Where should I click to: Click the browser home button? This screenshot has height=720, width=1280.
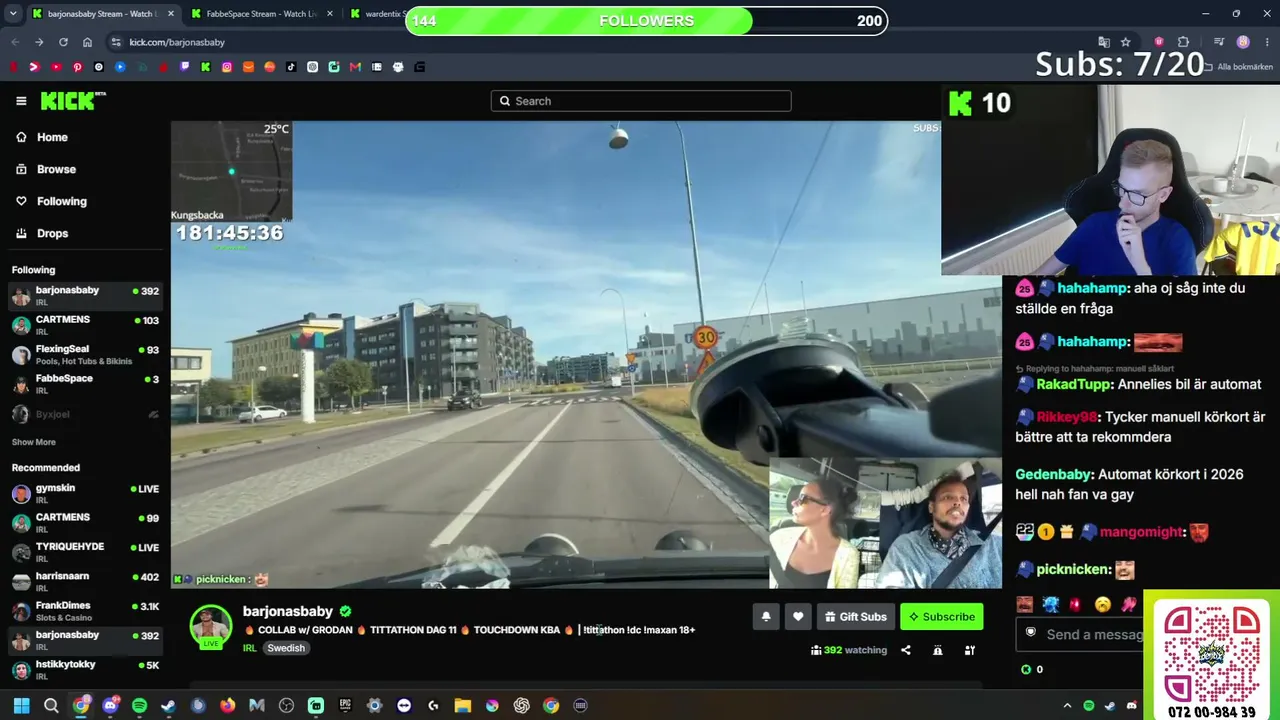[87, 42]
